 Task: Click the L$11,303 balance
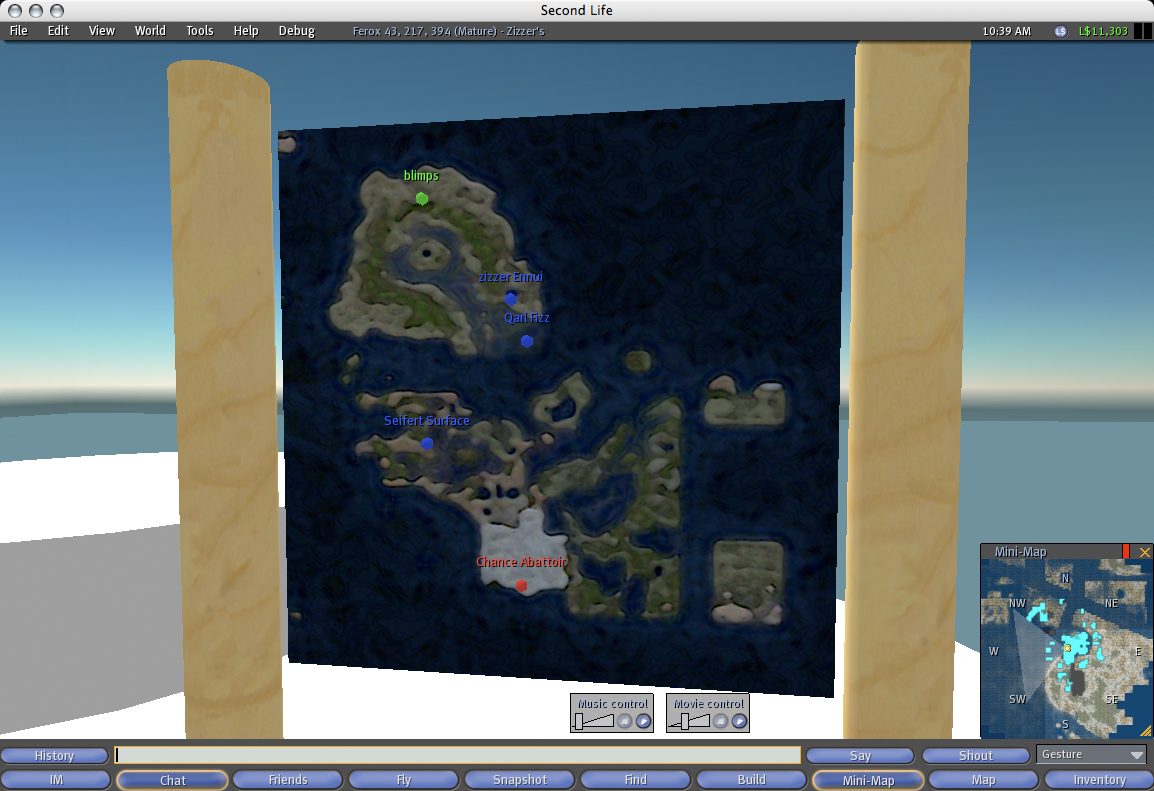coord(1103,31)
